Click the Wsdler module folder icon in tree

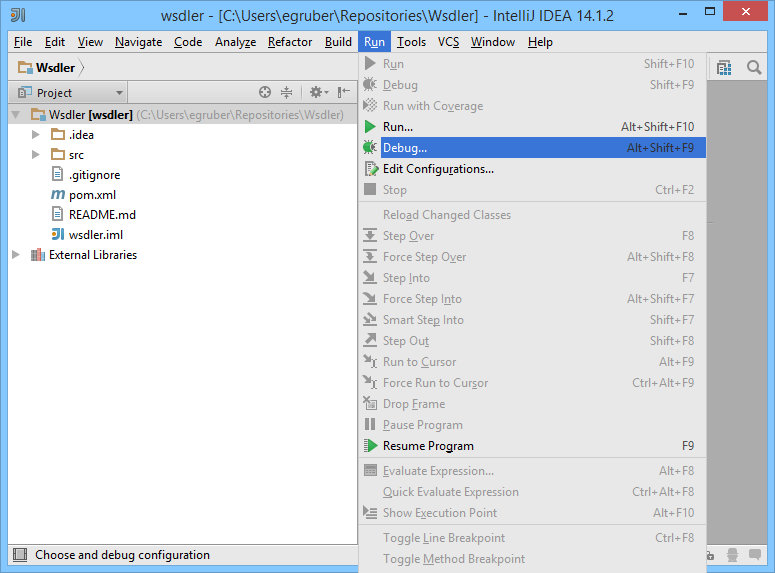38,114
